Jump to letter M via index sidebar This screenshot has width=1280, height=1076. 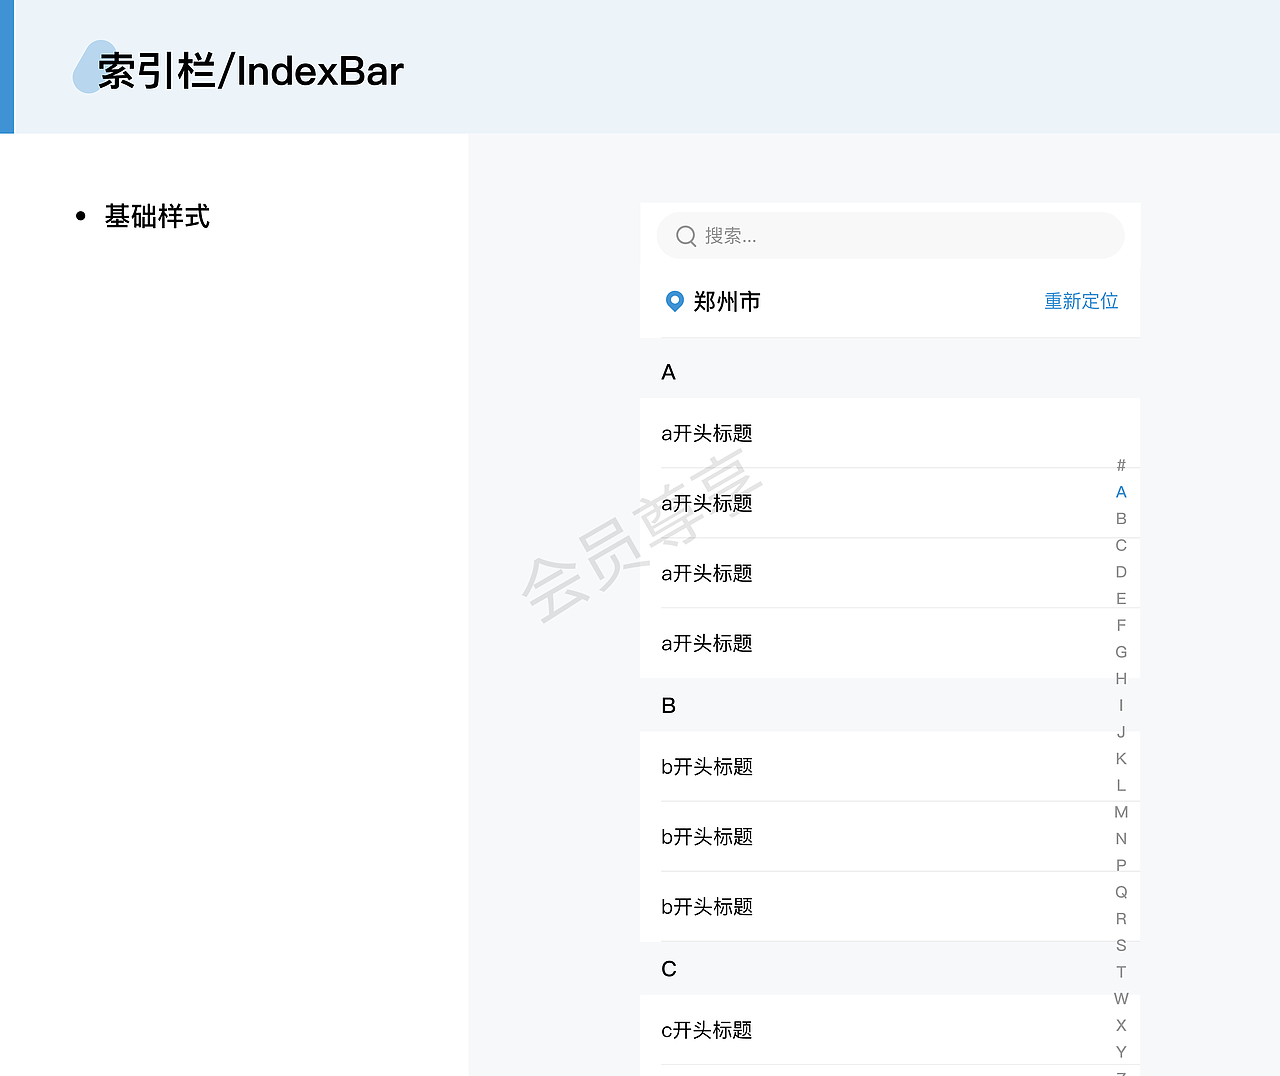pyautogui.click(x=1121, y=812)
